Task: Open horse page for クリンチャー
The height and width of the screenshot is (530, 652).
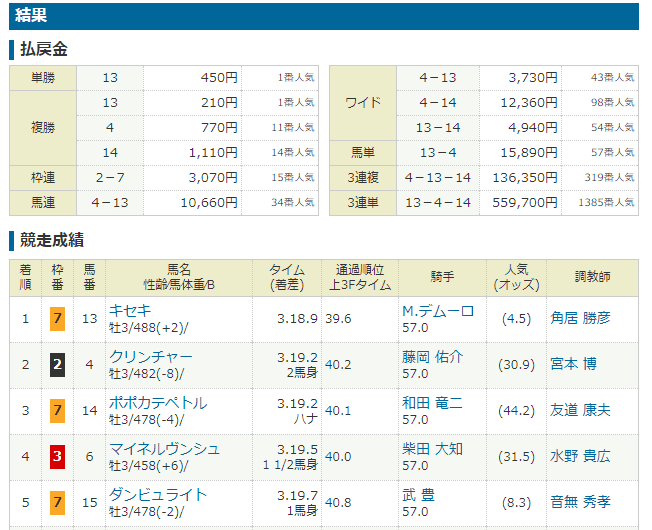Action: click(x=151, y=357)
